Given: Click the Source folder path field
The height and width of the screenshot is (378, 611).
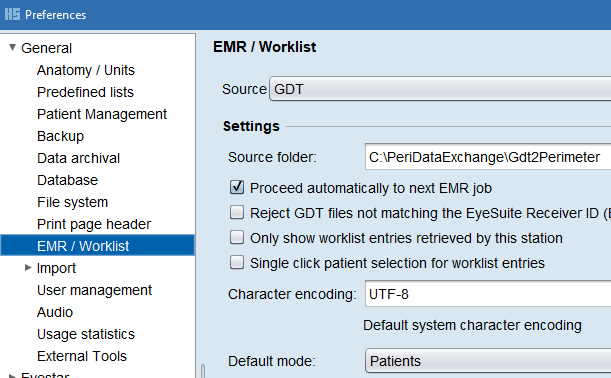Looking at the screenshot, I should [x=488, y=157].
